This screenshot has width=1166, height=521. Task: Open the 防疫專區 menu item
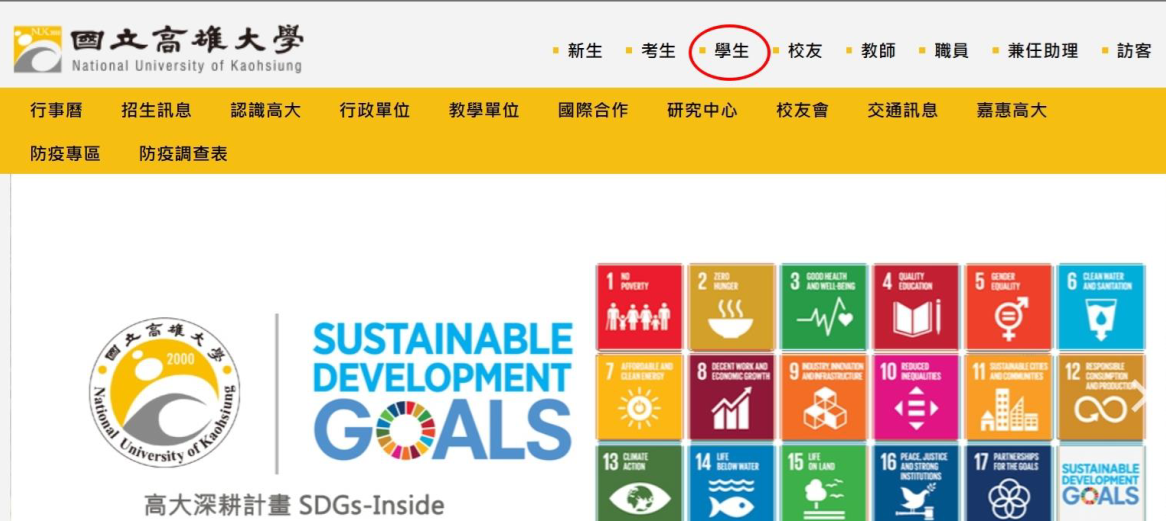[x=65, y=153]
